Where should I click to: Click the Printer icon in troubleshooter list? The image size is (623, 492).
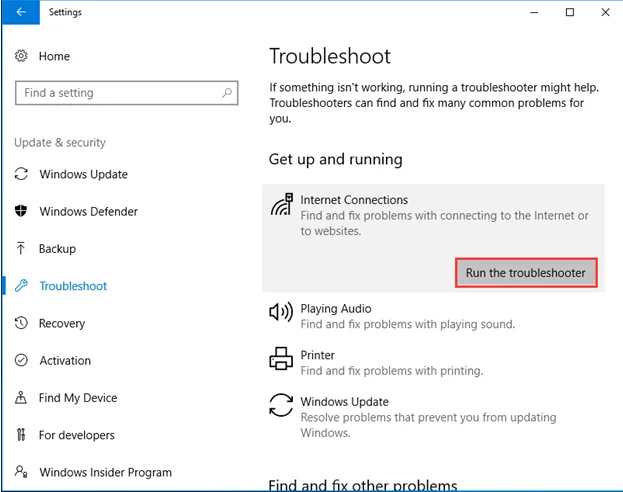(281, 358)
